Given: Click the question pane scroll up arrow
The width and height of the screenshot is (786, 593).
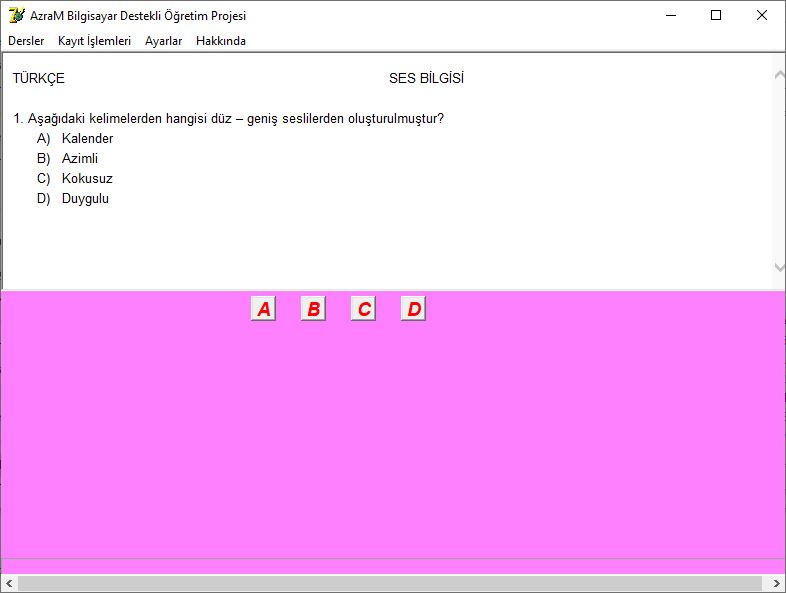Looking at the screenshot, I should [779, 75].
